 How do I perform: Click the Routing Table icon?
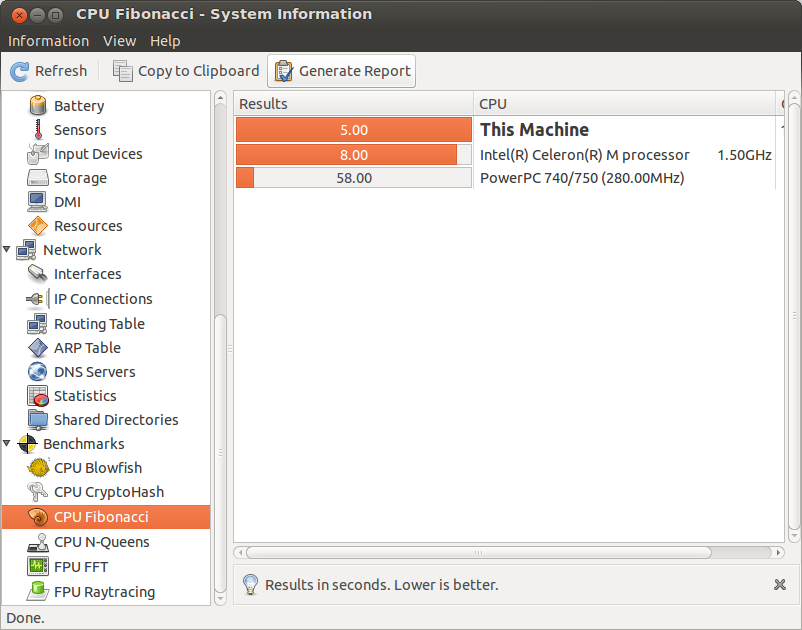(x=38, y=324)
